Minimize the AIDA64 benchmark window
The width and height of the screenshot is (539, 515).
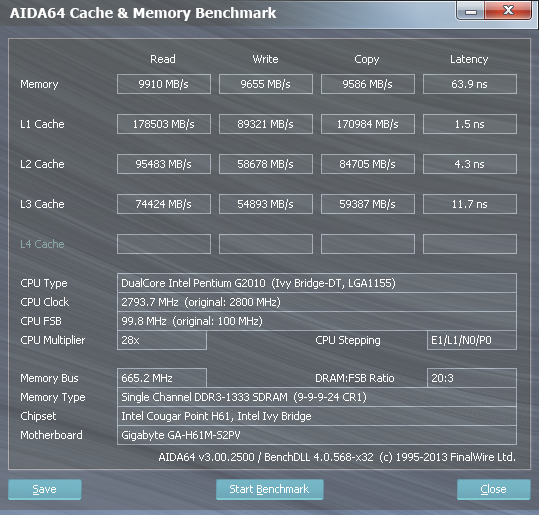click(471, 11)
